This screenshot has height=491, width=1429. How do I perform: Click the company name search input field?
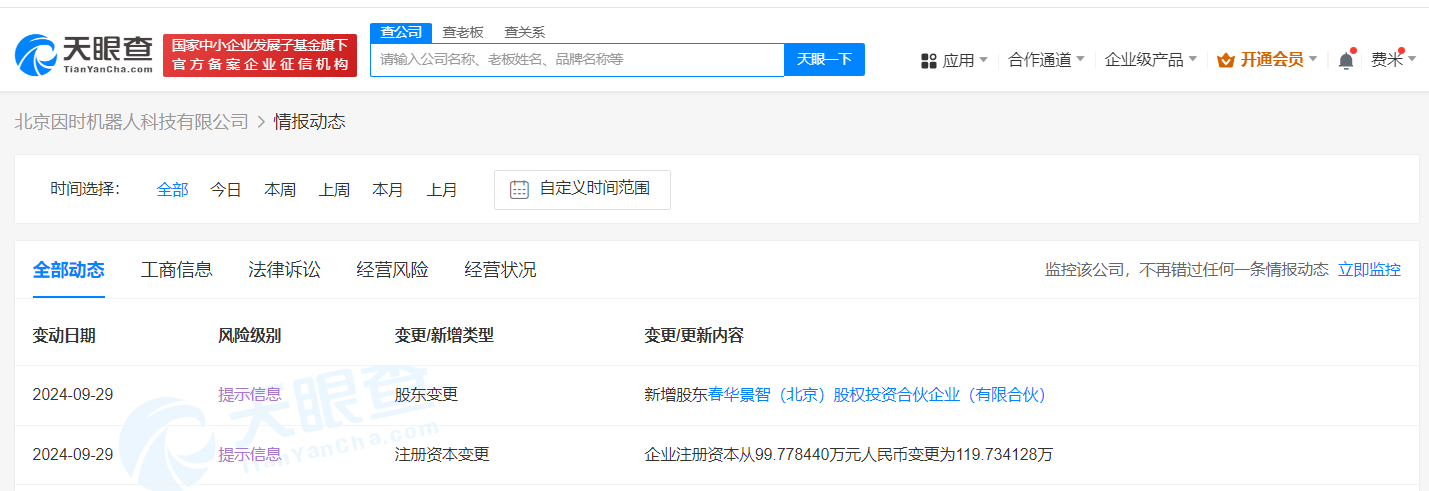[x=577, y=60]
